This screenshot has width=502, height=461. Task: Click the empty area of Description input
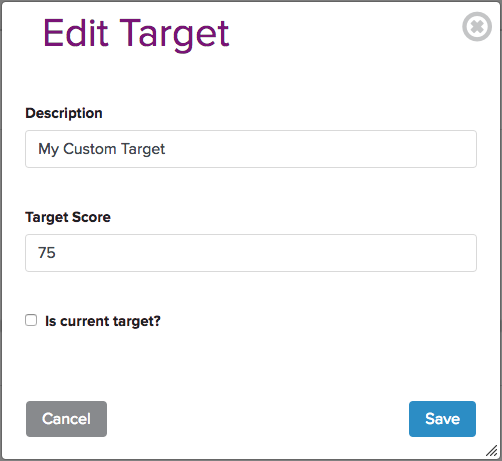tap(320, 149)
